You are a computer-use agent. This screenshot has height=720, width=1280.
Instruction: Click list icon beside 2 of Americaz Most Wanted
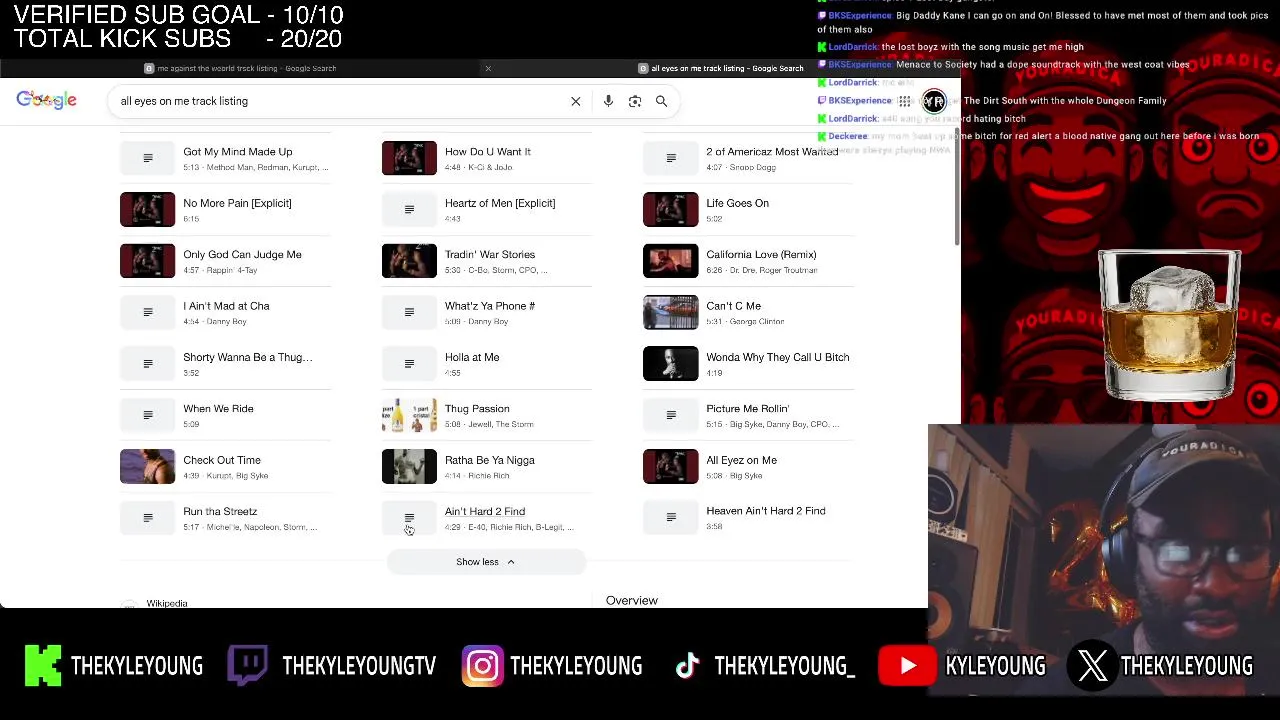pyautogui.click(x=671, y=158)
